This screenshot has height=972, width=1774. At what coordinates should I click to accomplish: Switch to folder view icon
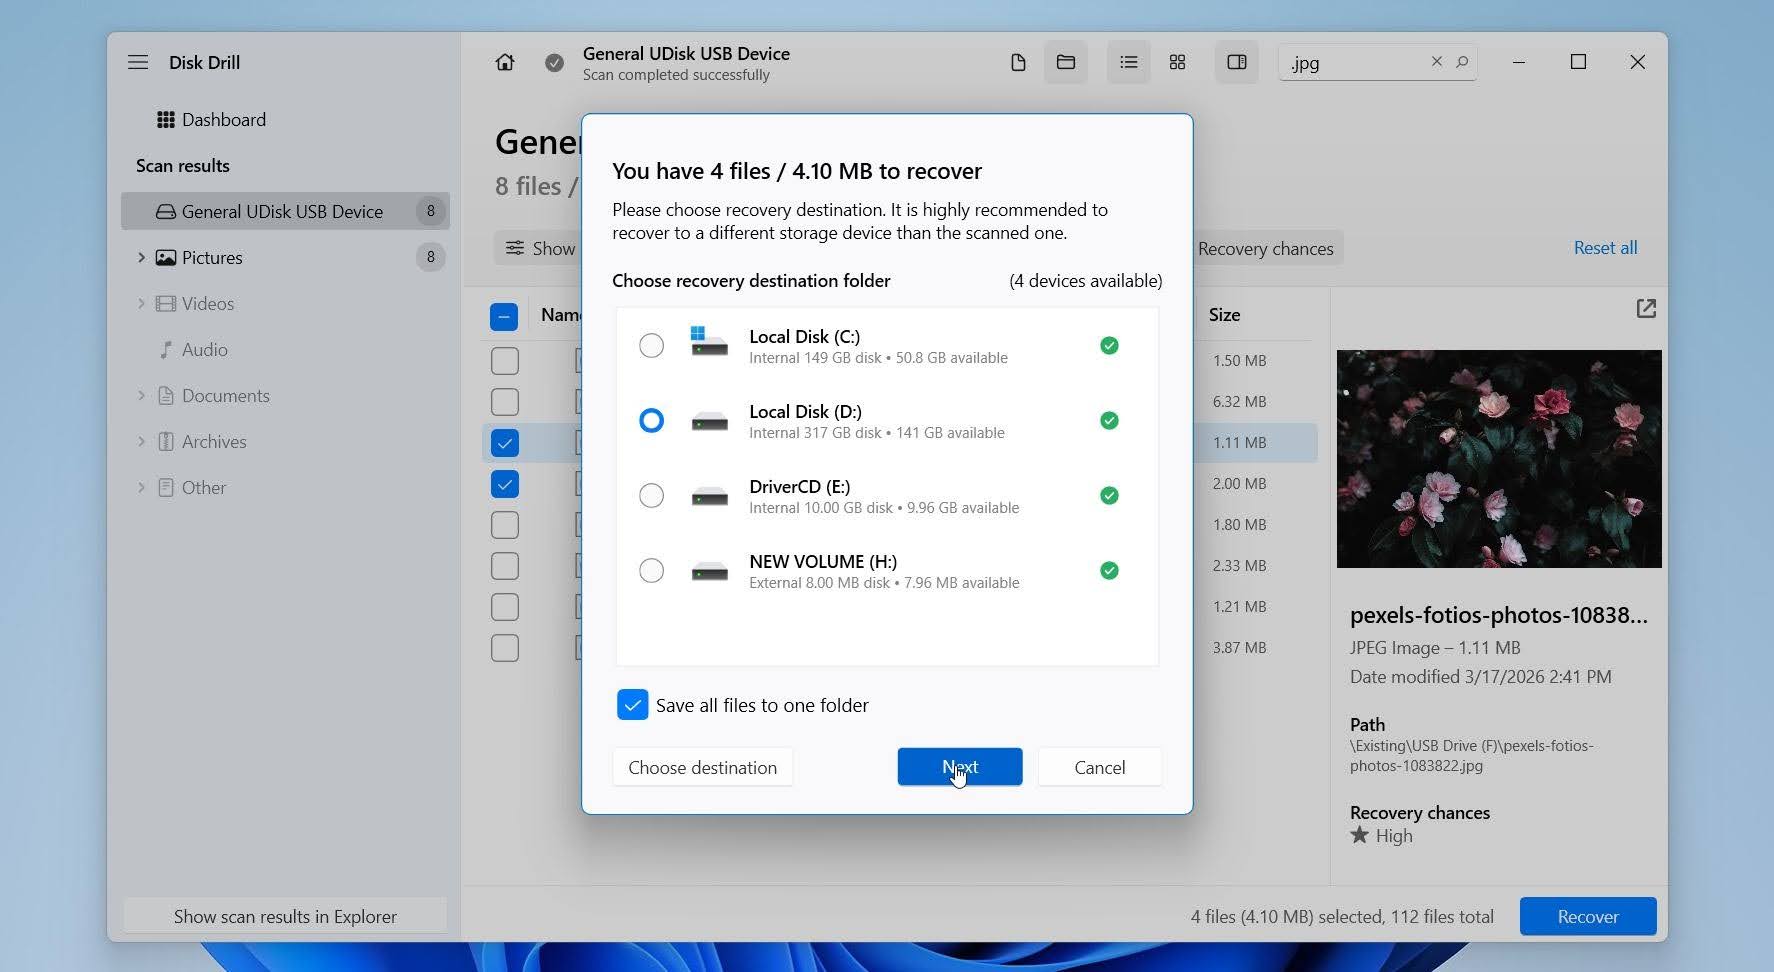coord(1066,62)
